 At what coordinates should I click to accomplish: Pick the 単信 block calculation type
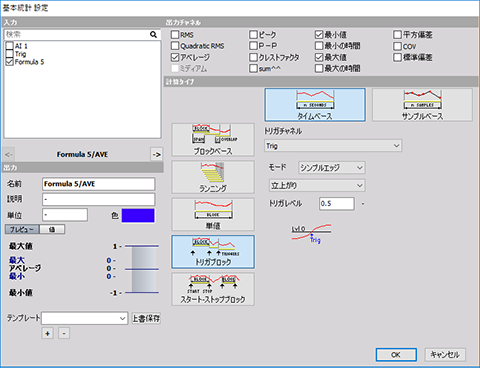(x=213, y=214)
